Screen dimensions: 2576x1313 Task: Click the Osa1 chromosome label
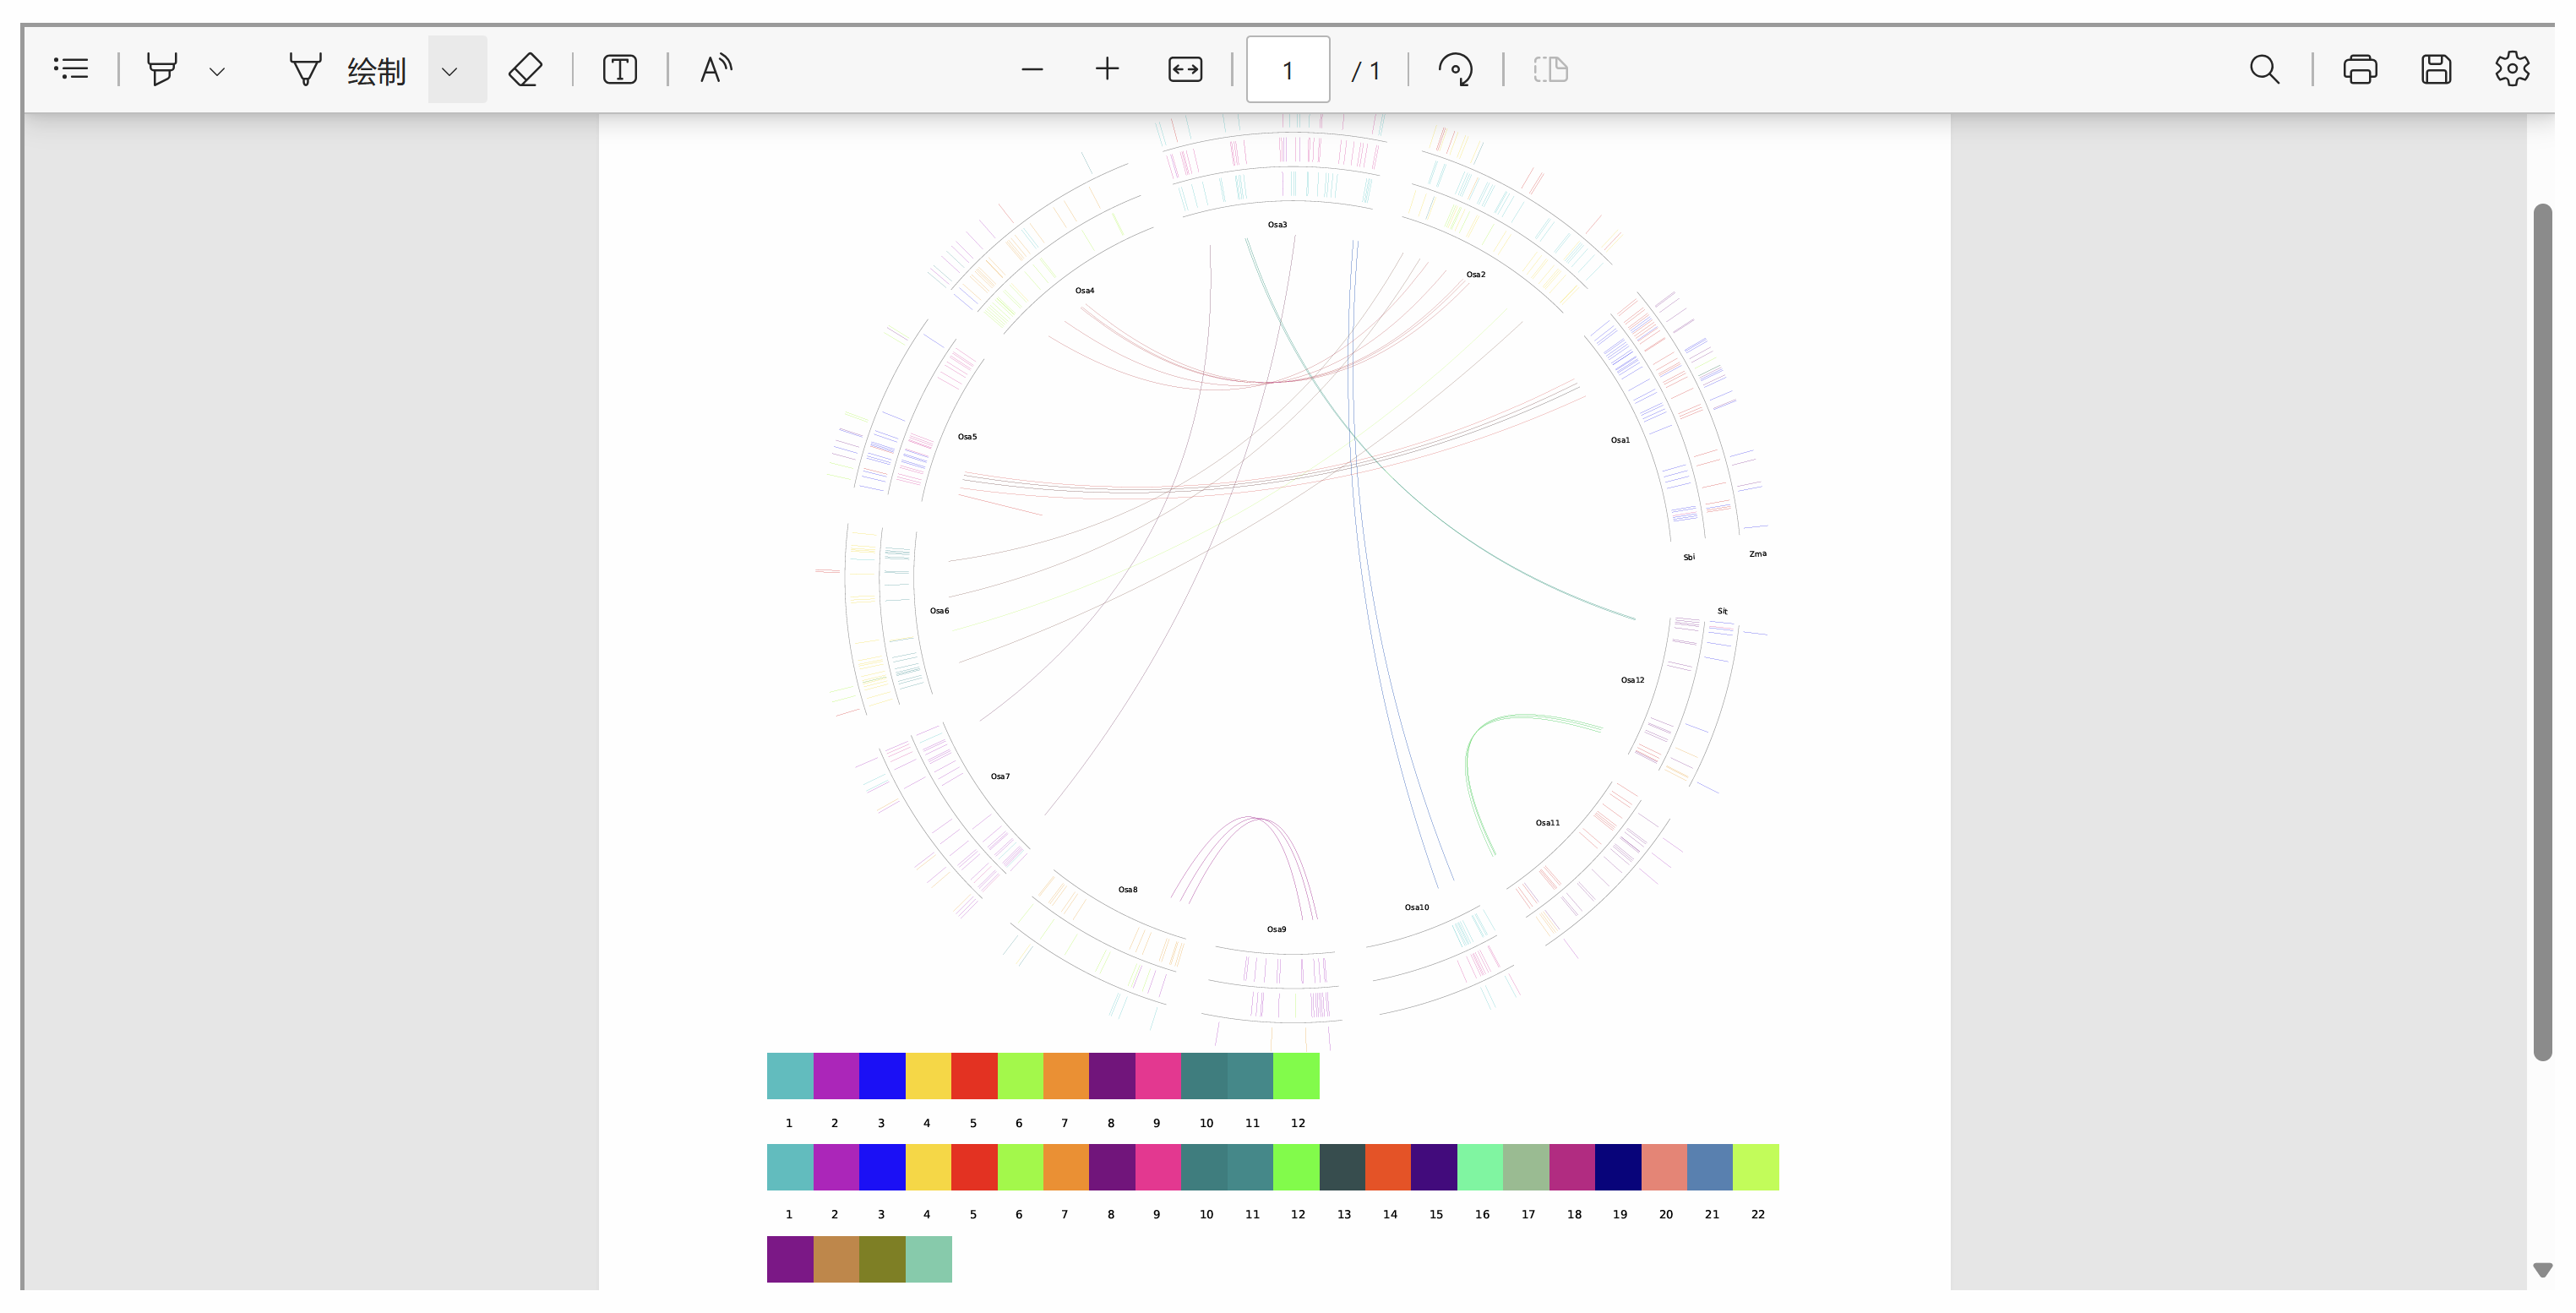point(1620,440)
